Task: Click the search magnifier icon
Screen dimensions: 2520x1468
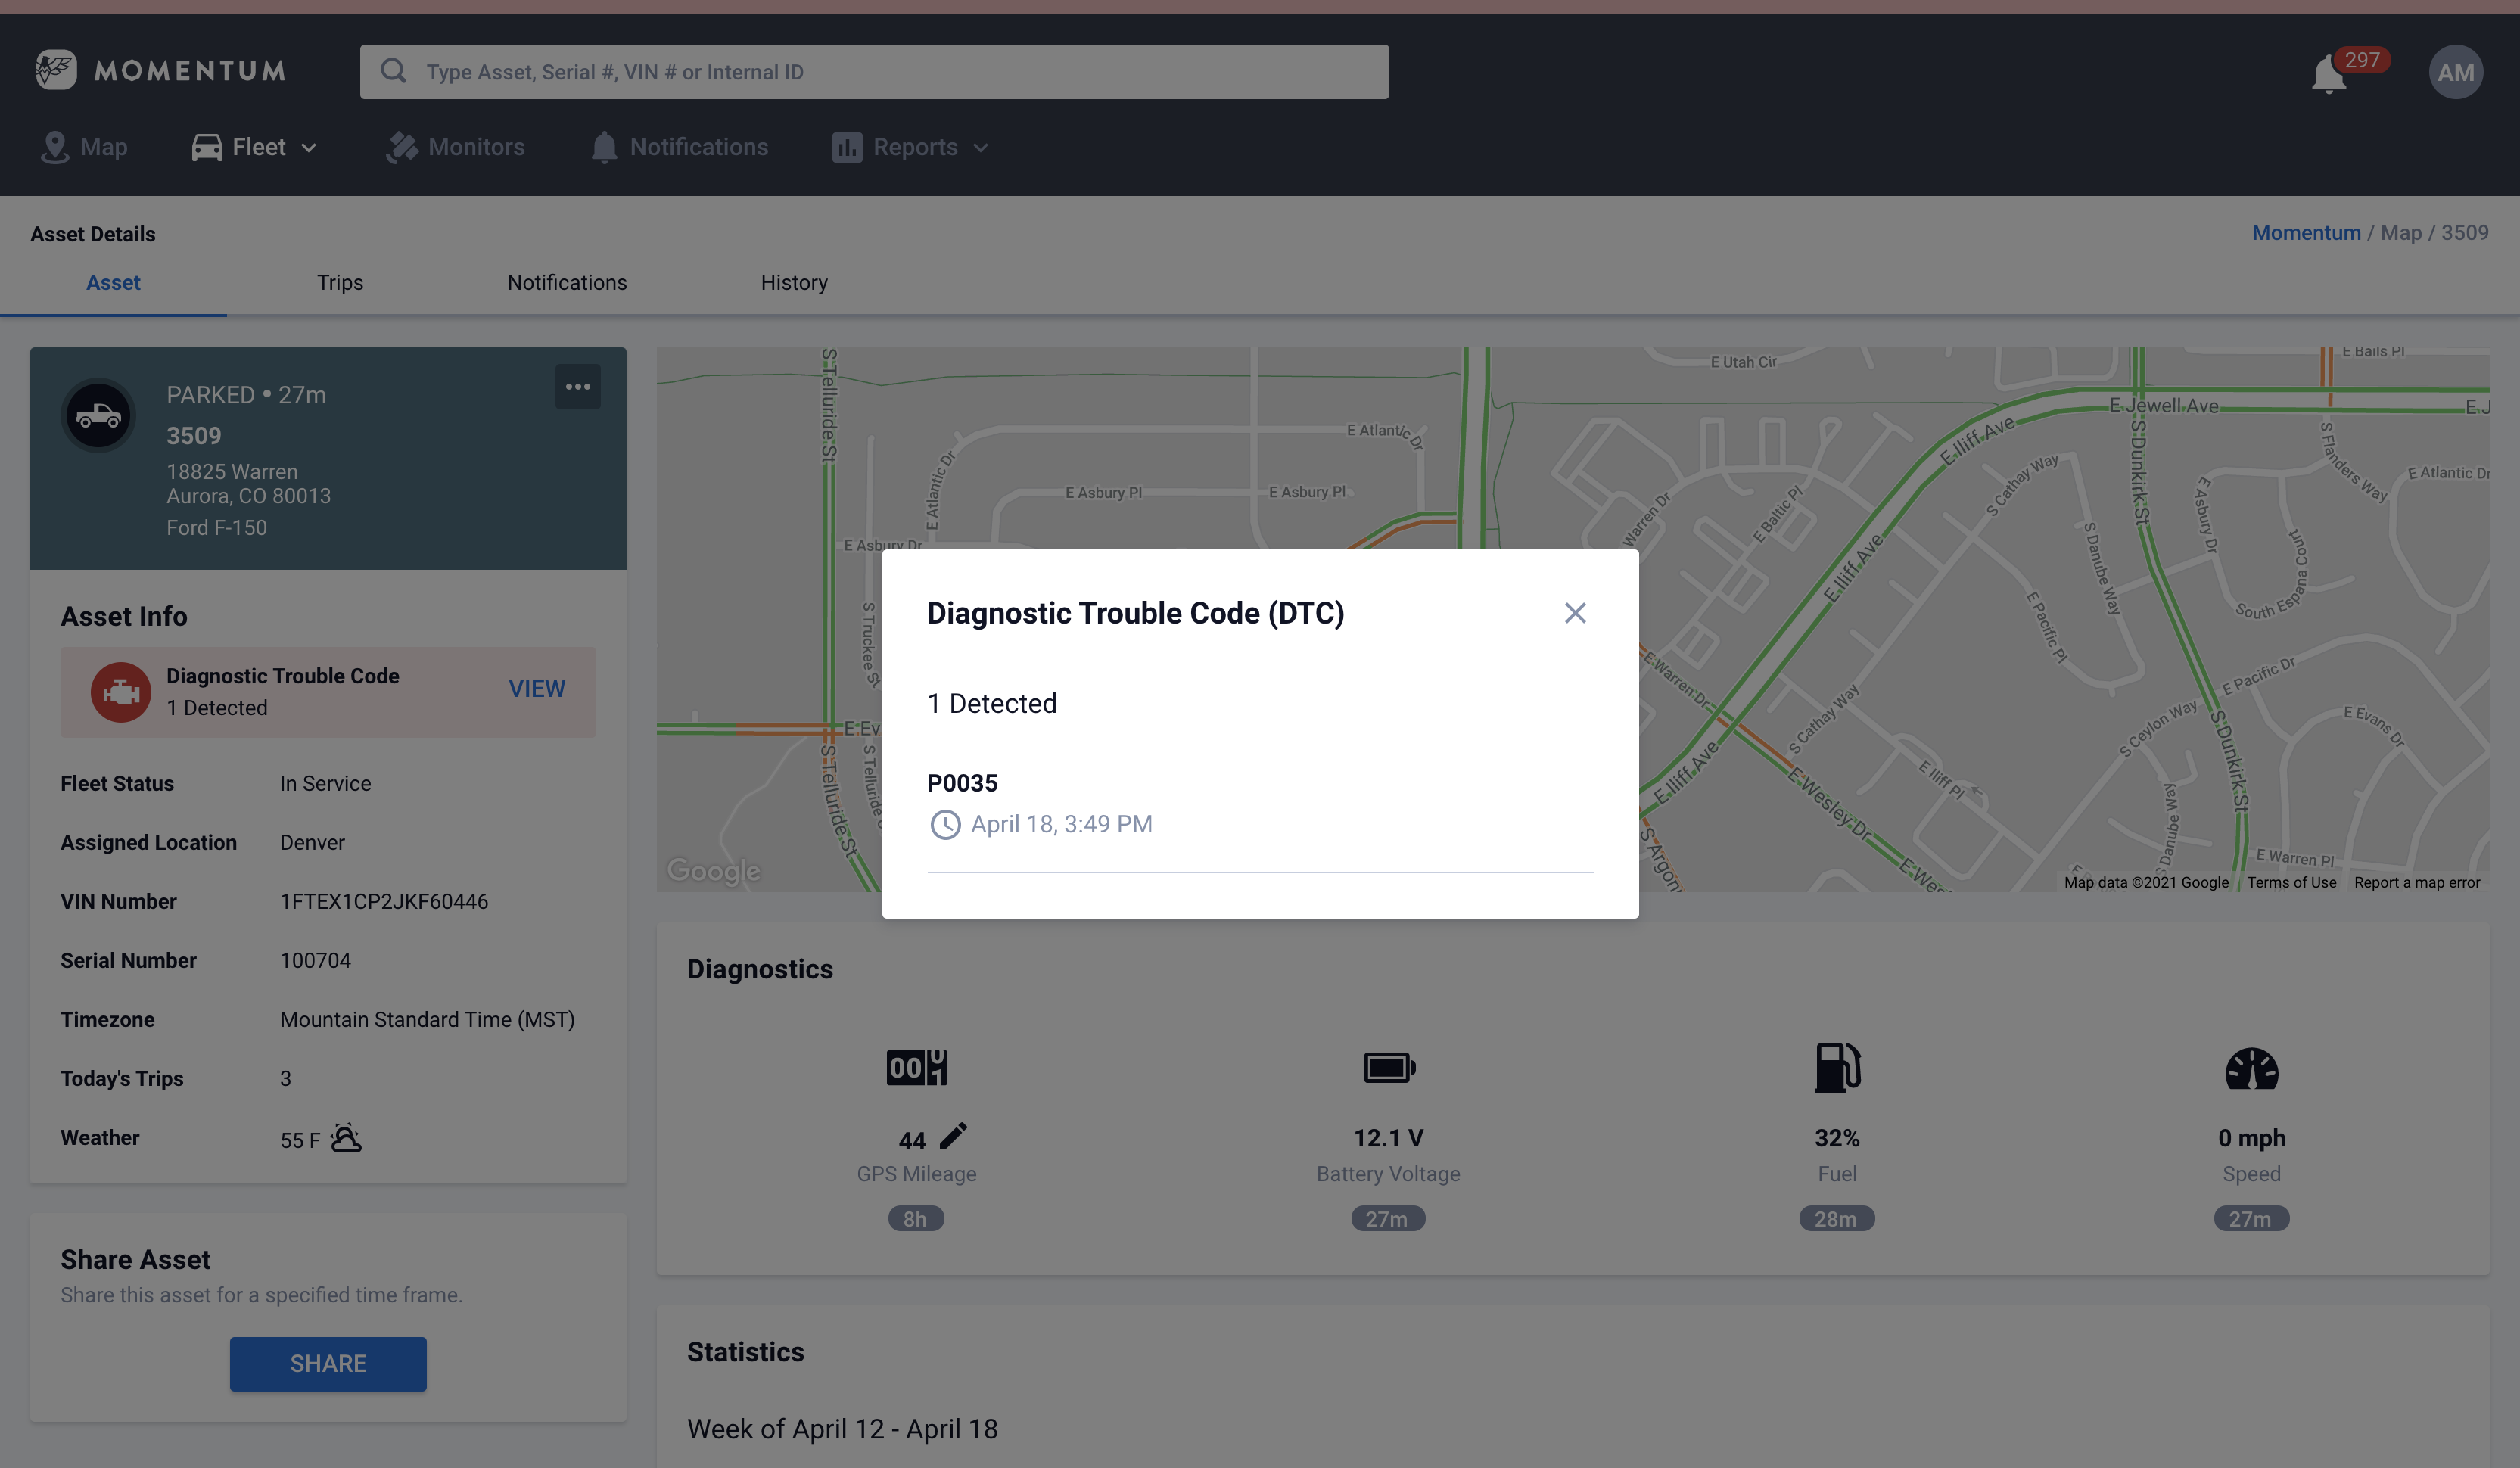Action: pyautogui.click(x=393, y=70)
